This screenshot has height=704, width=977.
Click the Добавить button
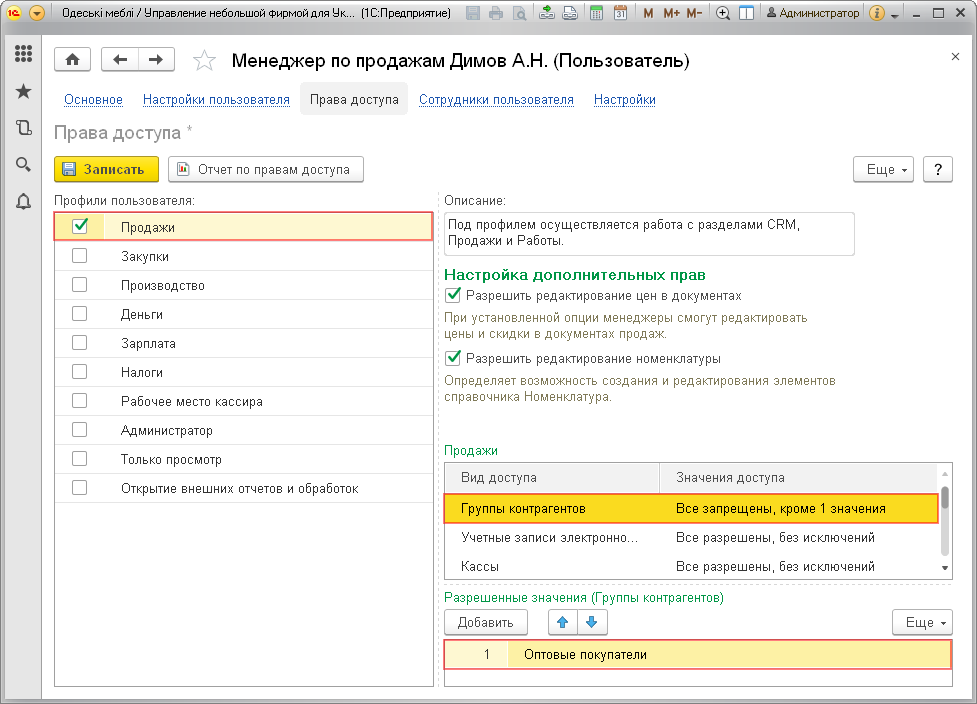click(x=486, y=623)
